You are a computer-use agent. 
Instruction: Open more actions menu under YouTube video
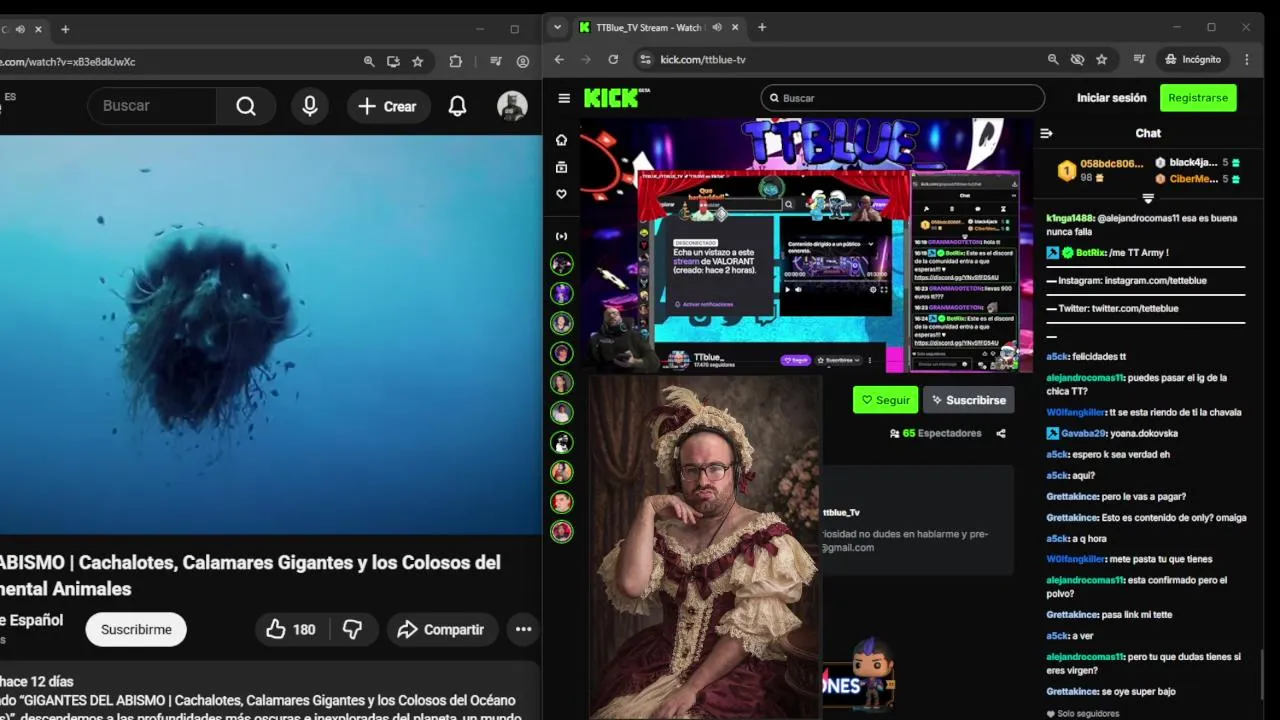[x=523, y=629]
